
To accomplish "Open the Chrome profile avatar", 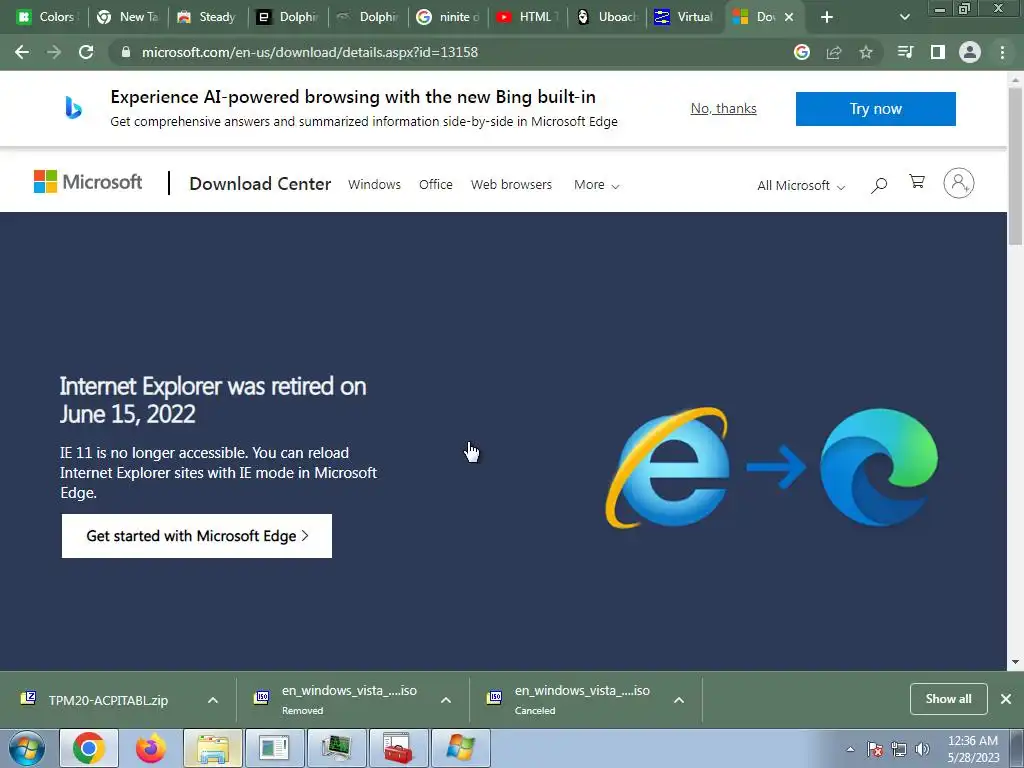I will 970,52.
